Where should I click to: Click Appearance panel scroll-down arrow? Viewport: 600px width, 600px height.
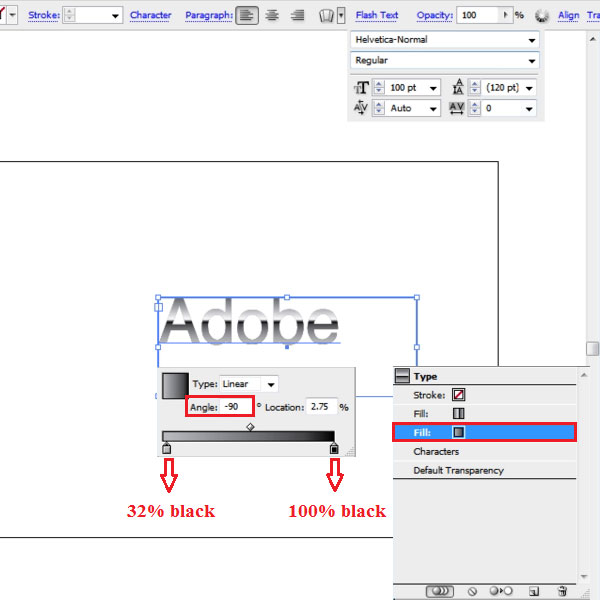[584, 576]
